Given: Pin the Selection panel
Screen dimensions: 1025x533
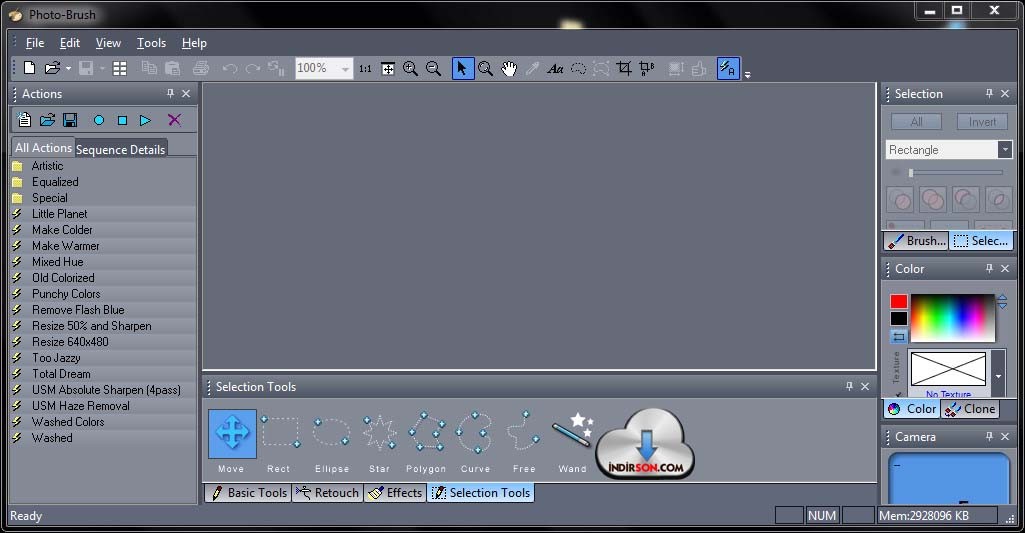Looking at the screenshot, I should (x=989, y=94).
